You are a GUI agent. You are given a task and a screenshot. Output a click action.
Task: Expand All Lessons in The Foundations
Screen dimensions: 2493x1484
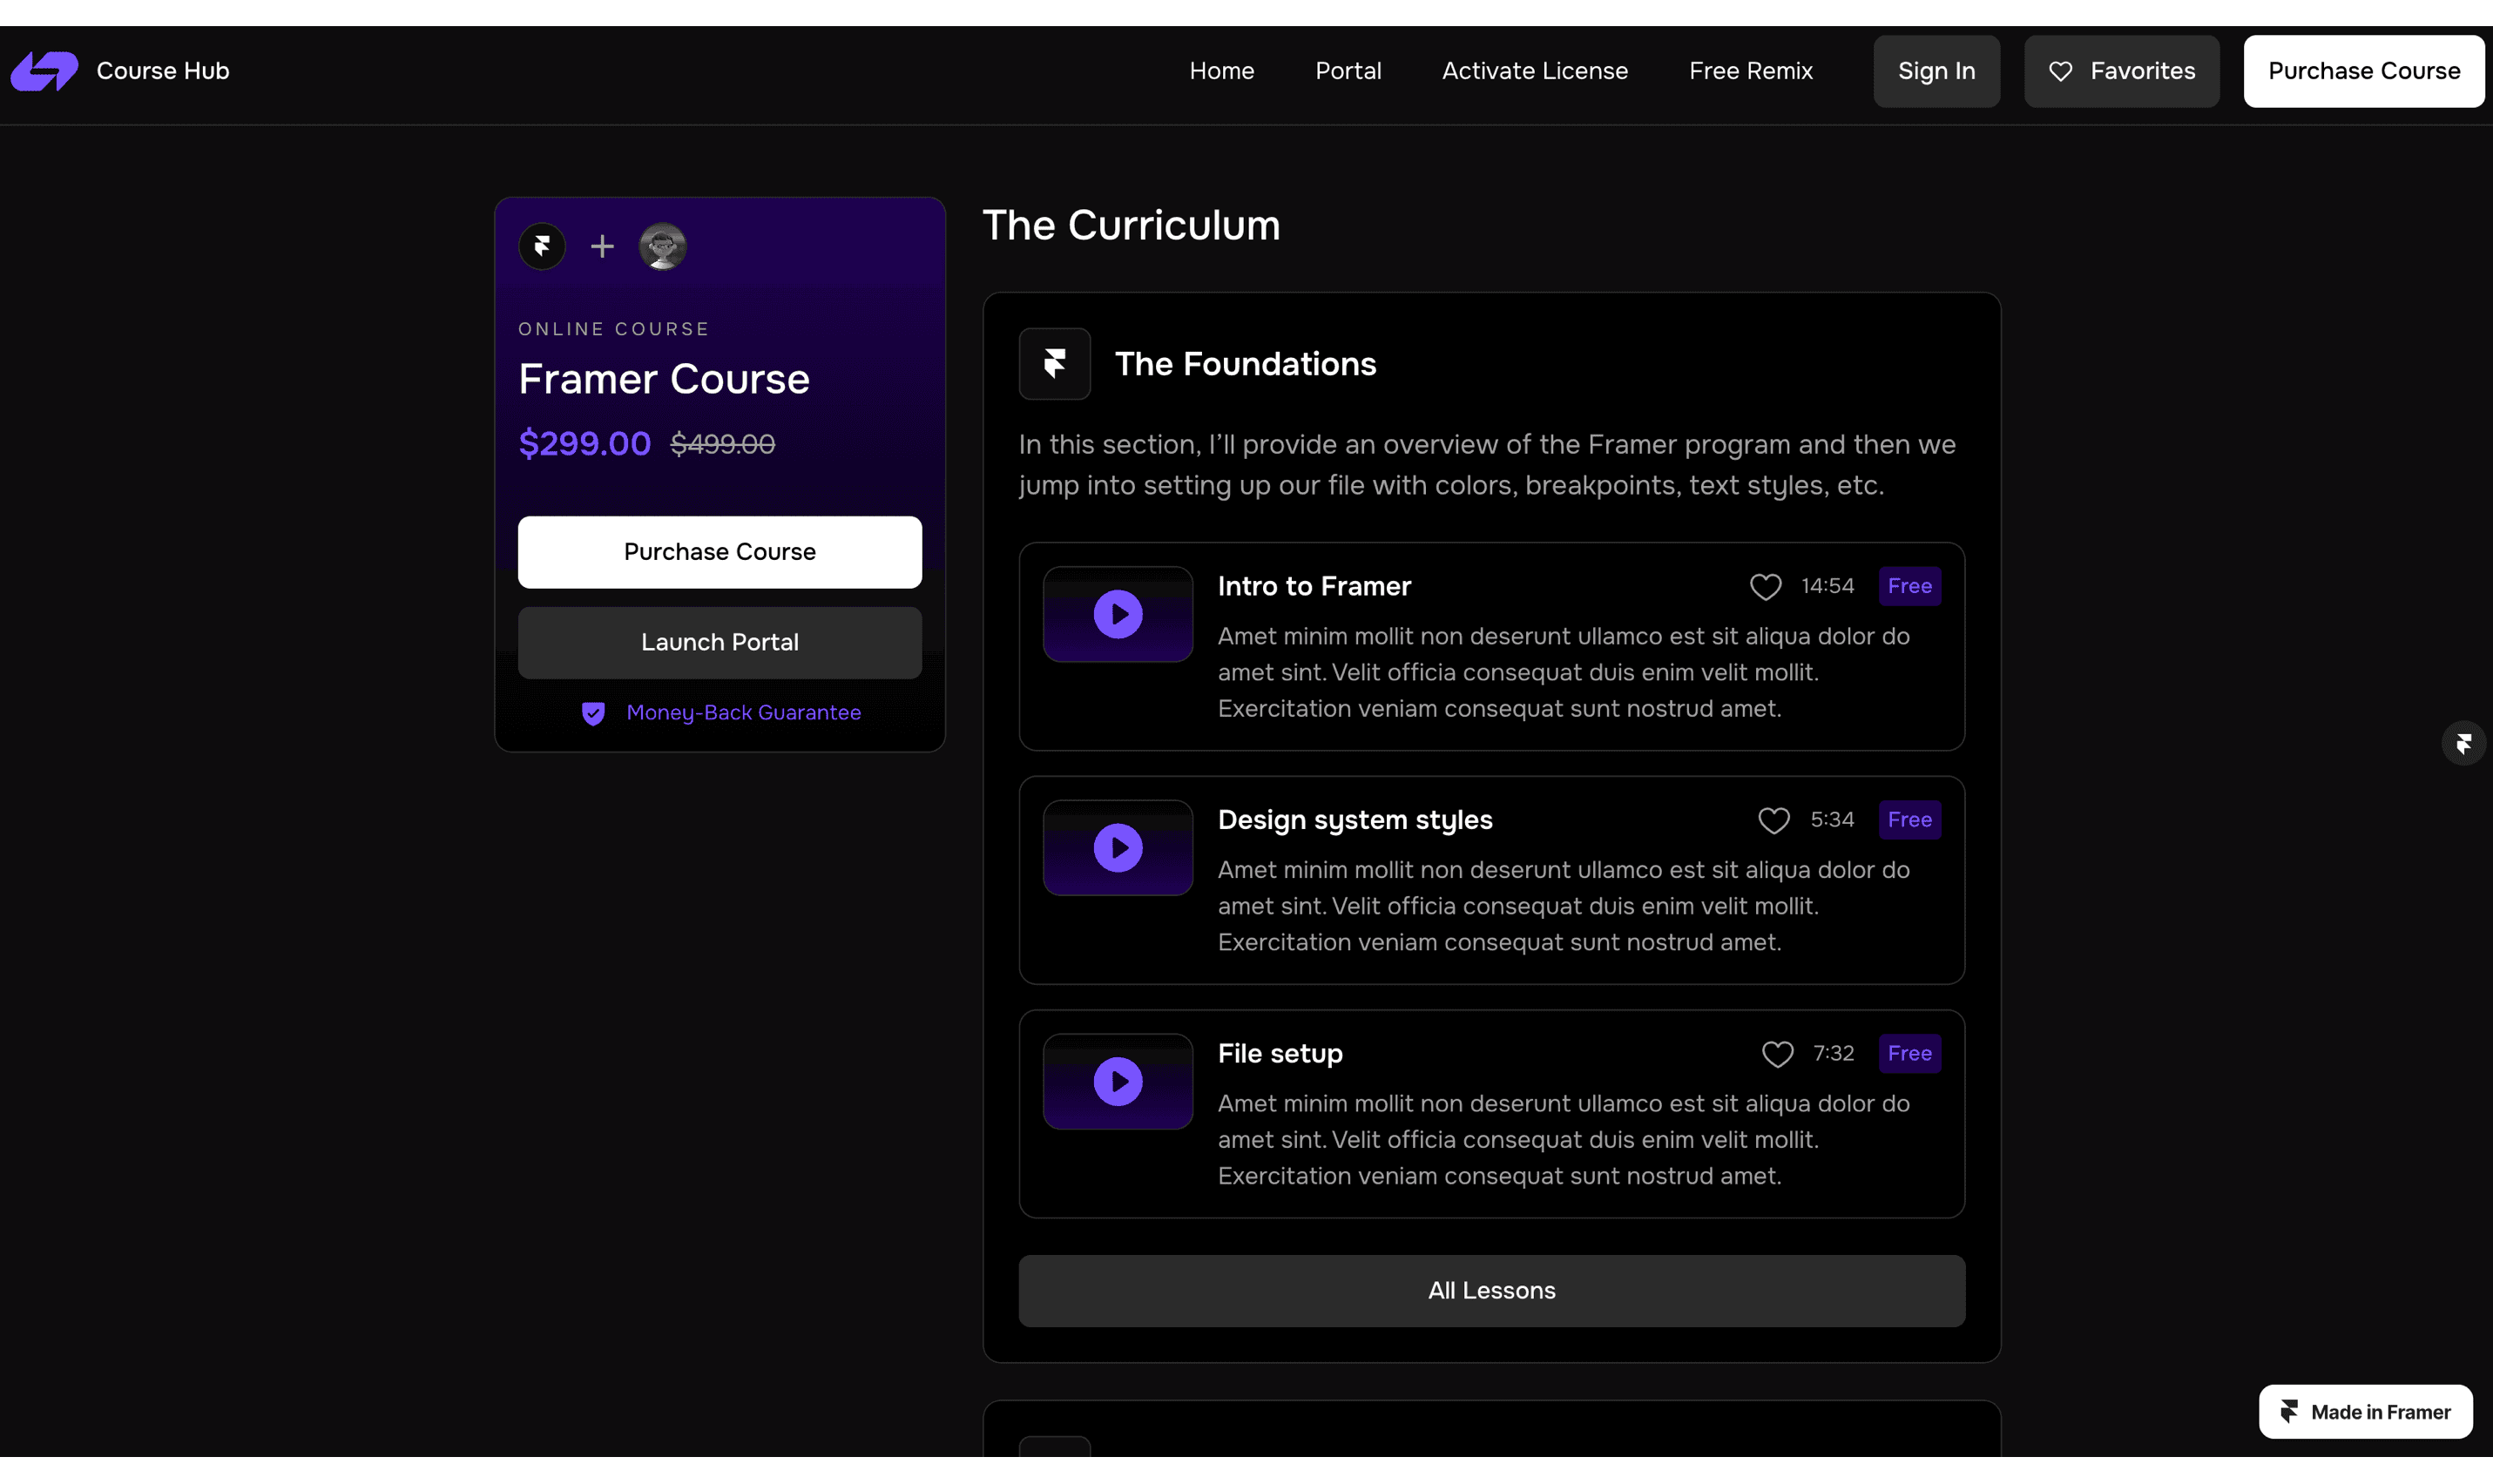pos(1491,1290)
